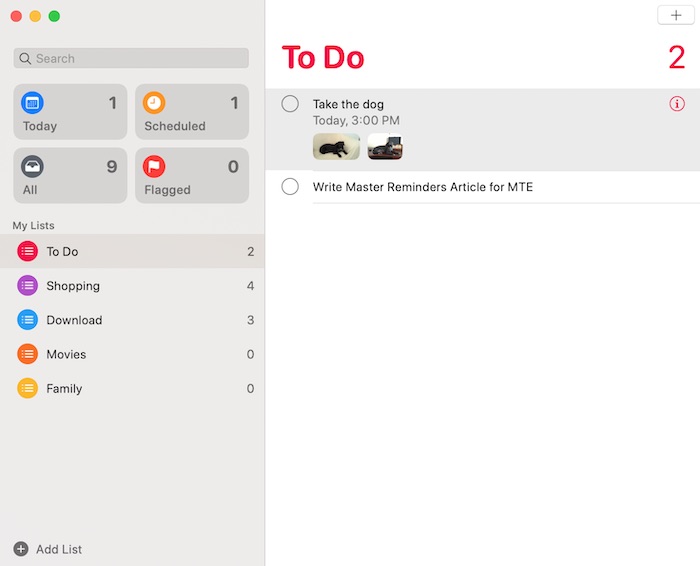Open the All reminders card
Screen dimensions: 700x566
(x=70, y=175)
